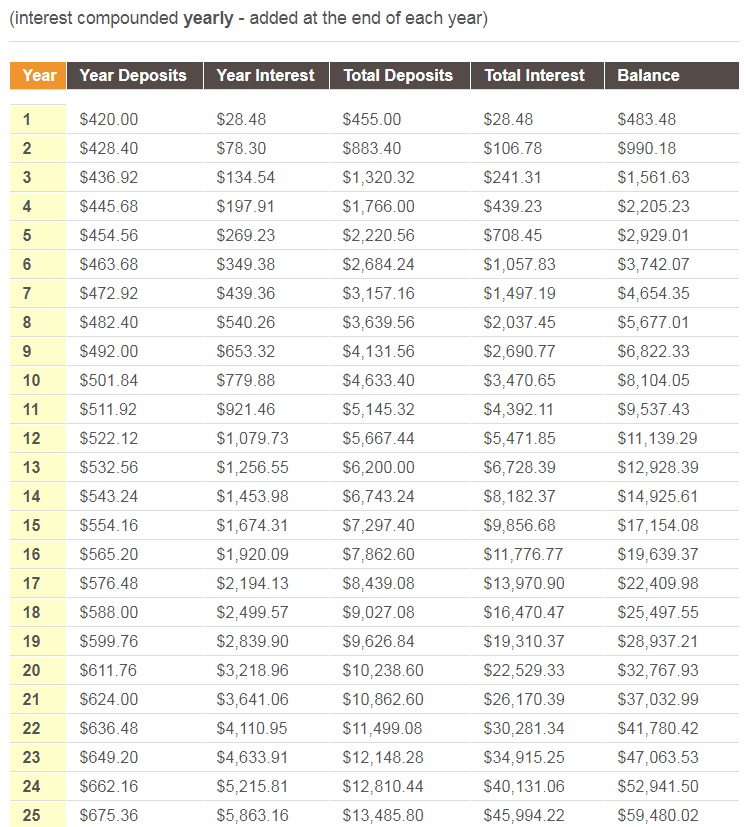Click the year 13 row number cell
Viewport: 746px width, 827px height.
(x=31, y=467)
